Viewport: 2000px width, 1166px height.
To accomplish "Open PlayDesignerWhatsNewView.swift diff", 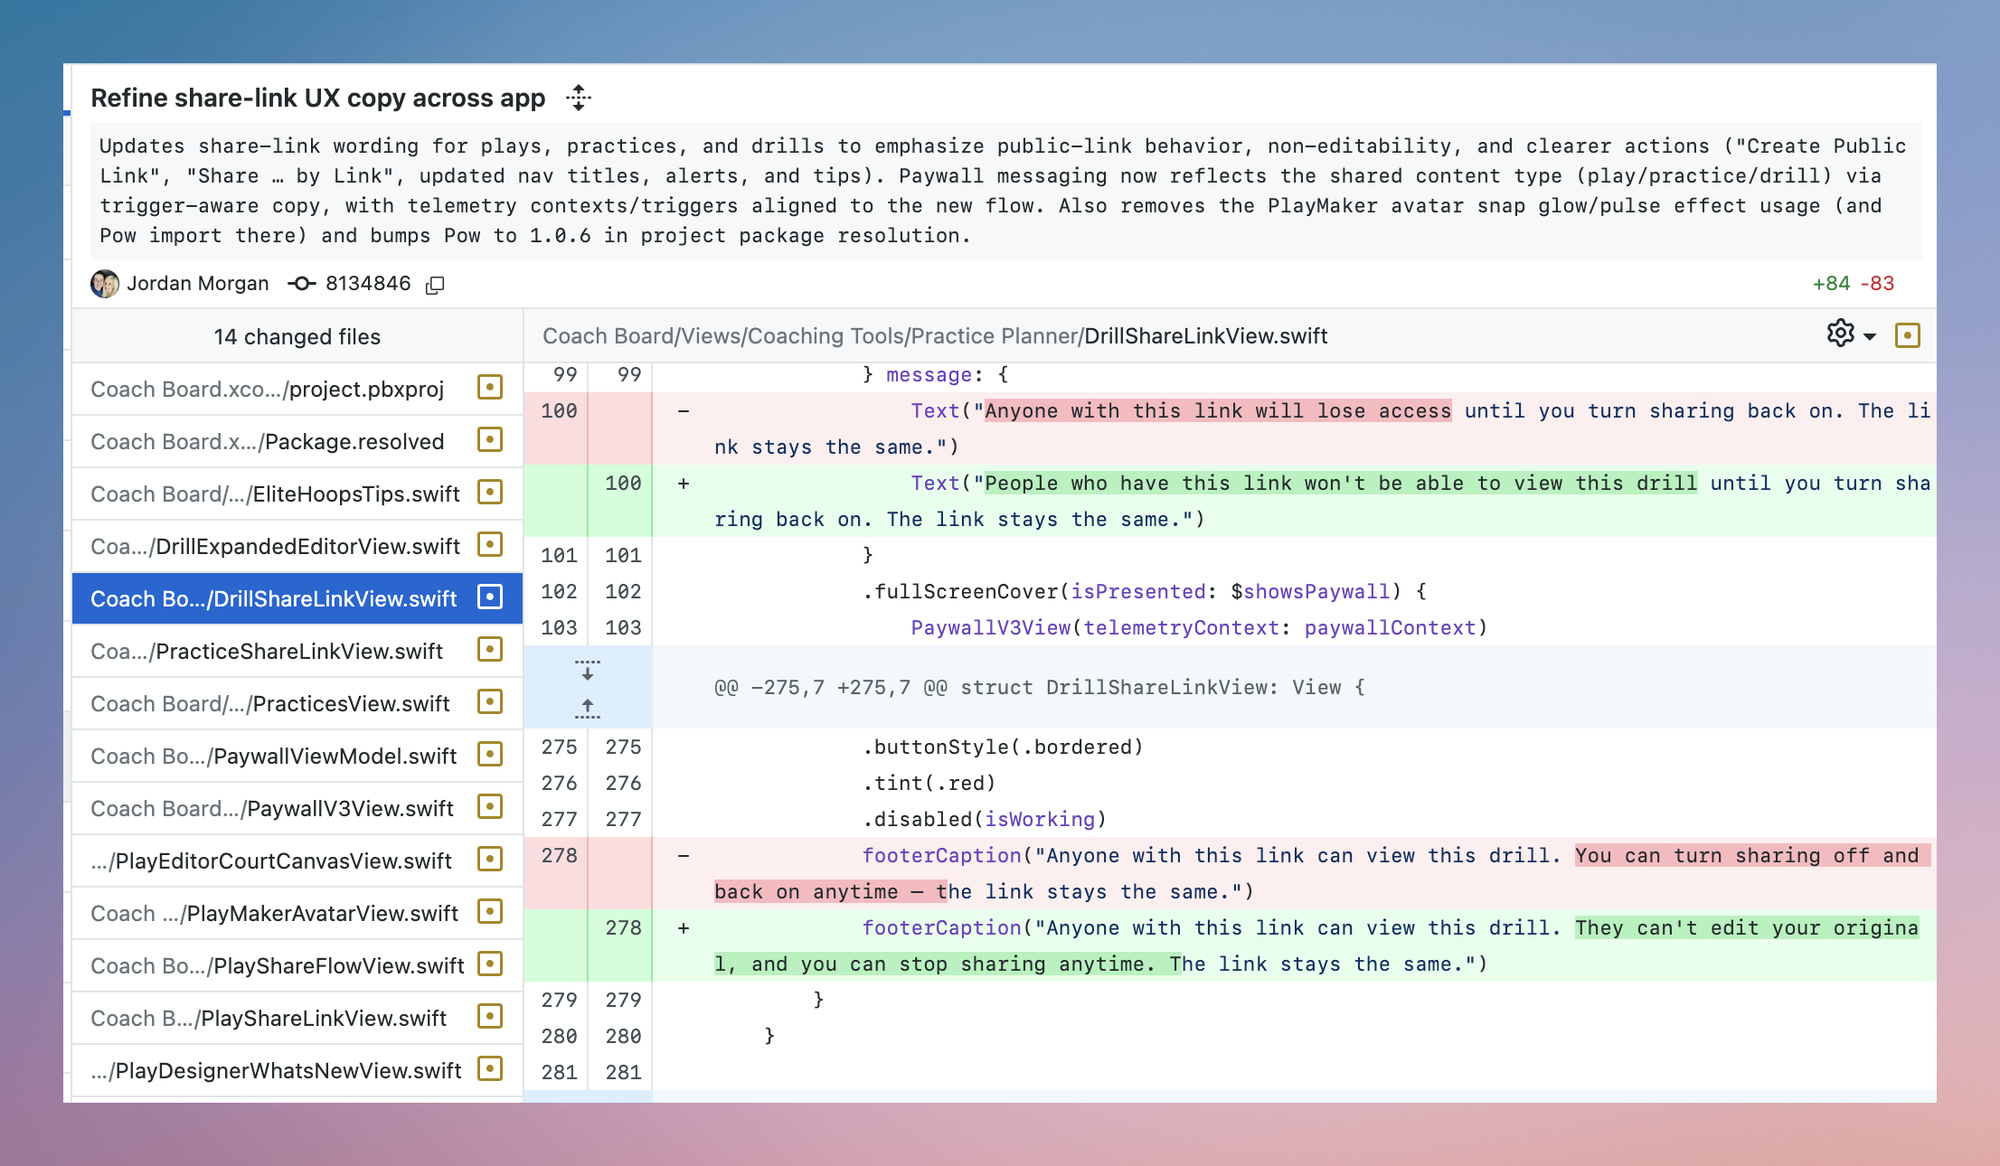I will 297,1071.
